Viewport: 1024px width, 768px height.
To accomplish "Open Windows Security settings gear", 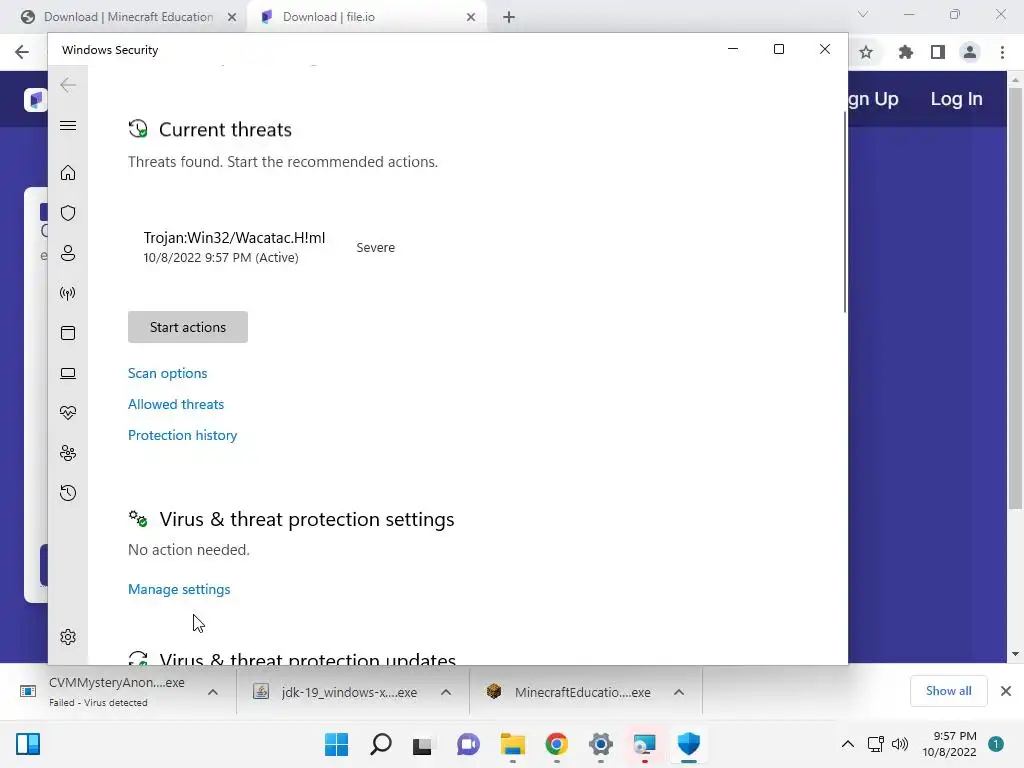I will 68,637.
